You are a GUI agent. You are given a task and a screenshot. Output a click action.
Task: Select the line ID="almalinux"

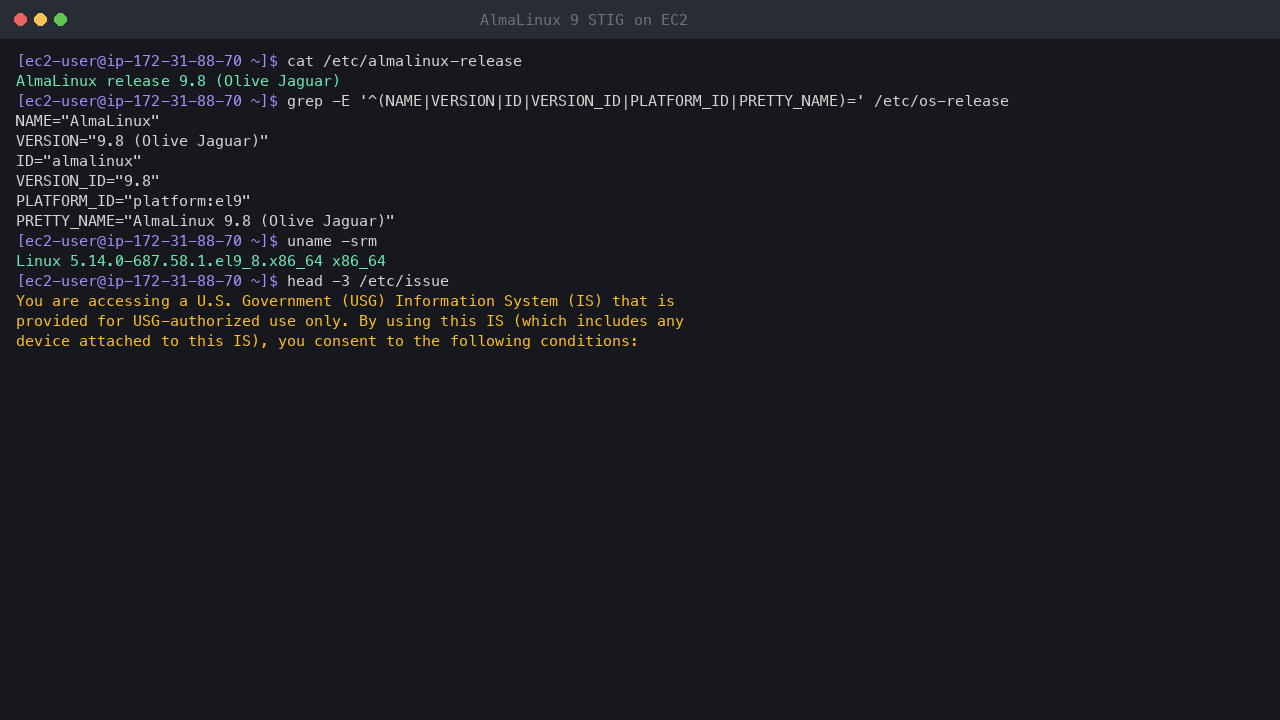(x=79, y=161)
